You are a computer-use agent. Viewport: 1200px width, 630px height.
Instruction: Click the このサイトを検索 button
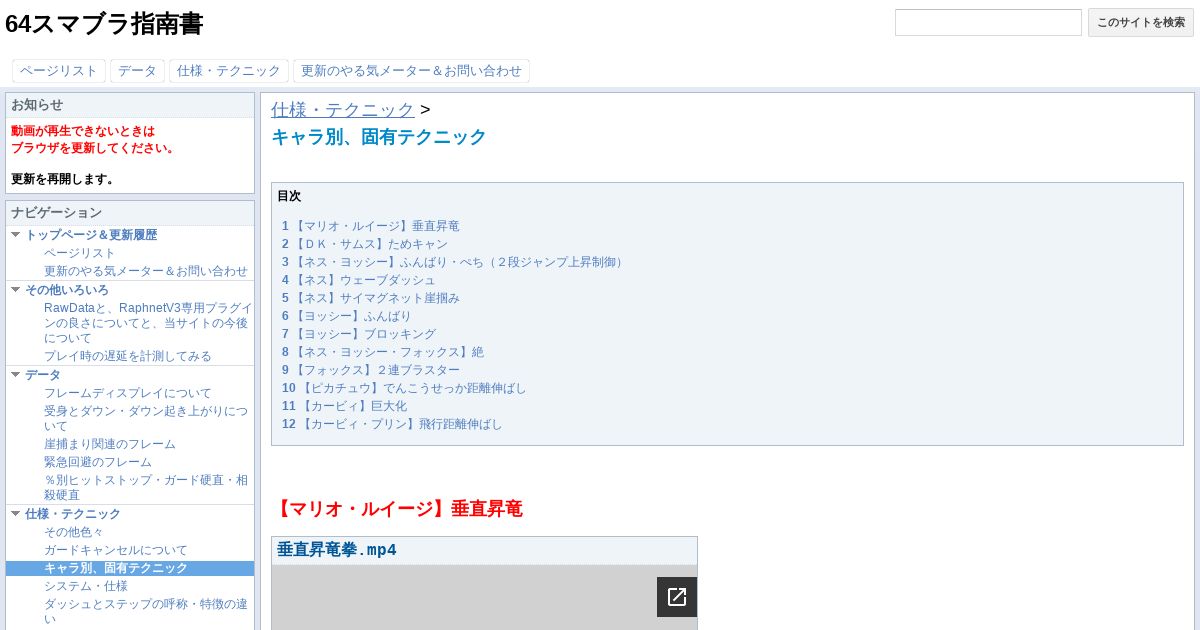pos(1141,22)
